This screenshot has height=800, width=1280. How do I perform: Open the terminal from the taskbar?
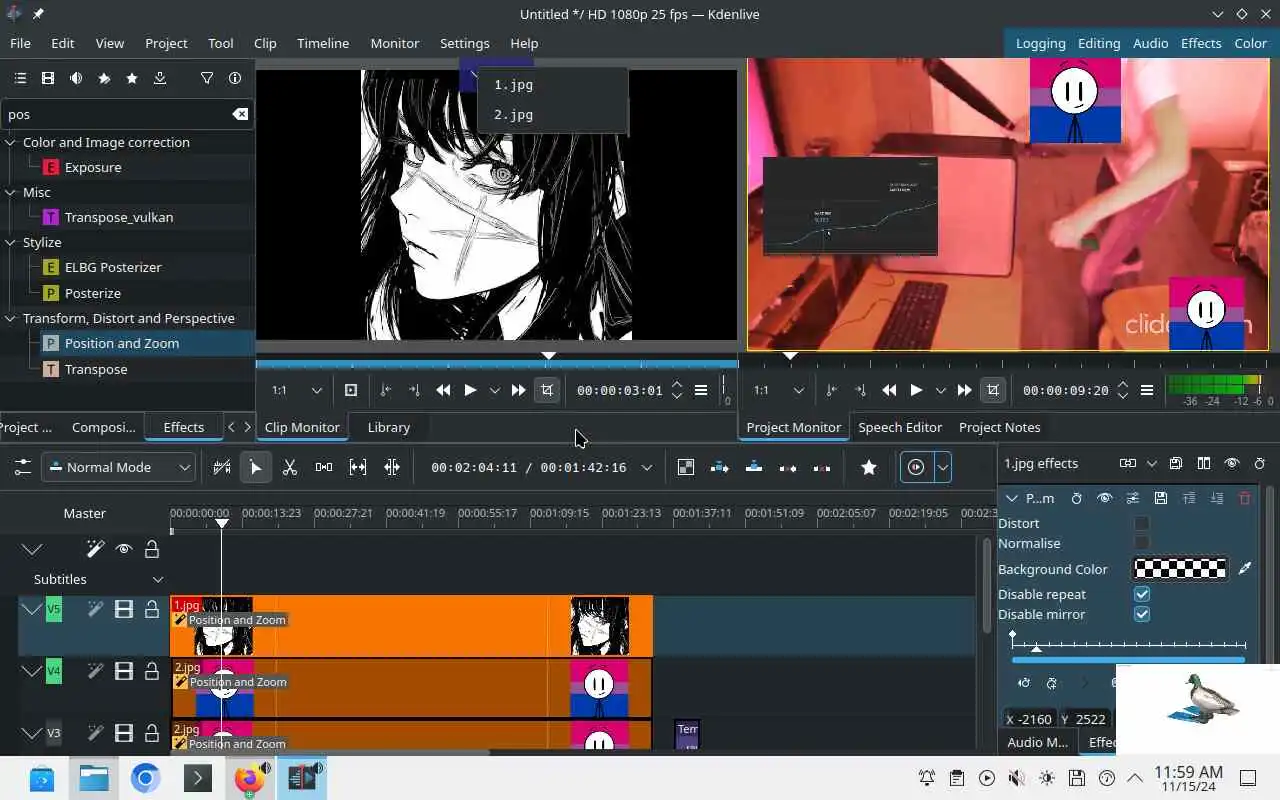[198, 778]
